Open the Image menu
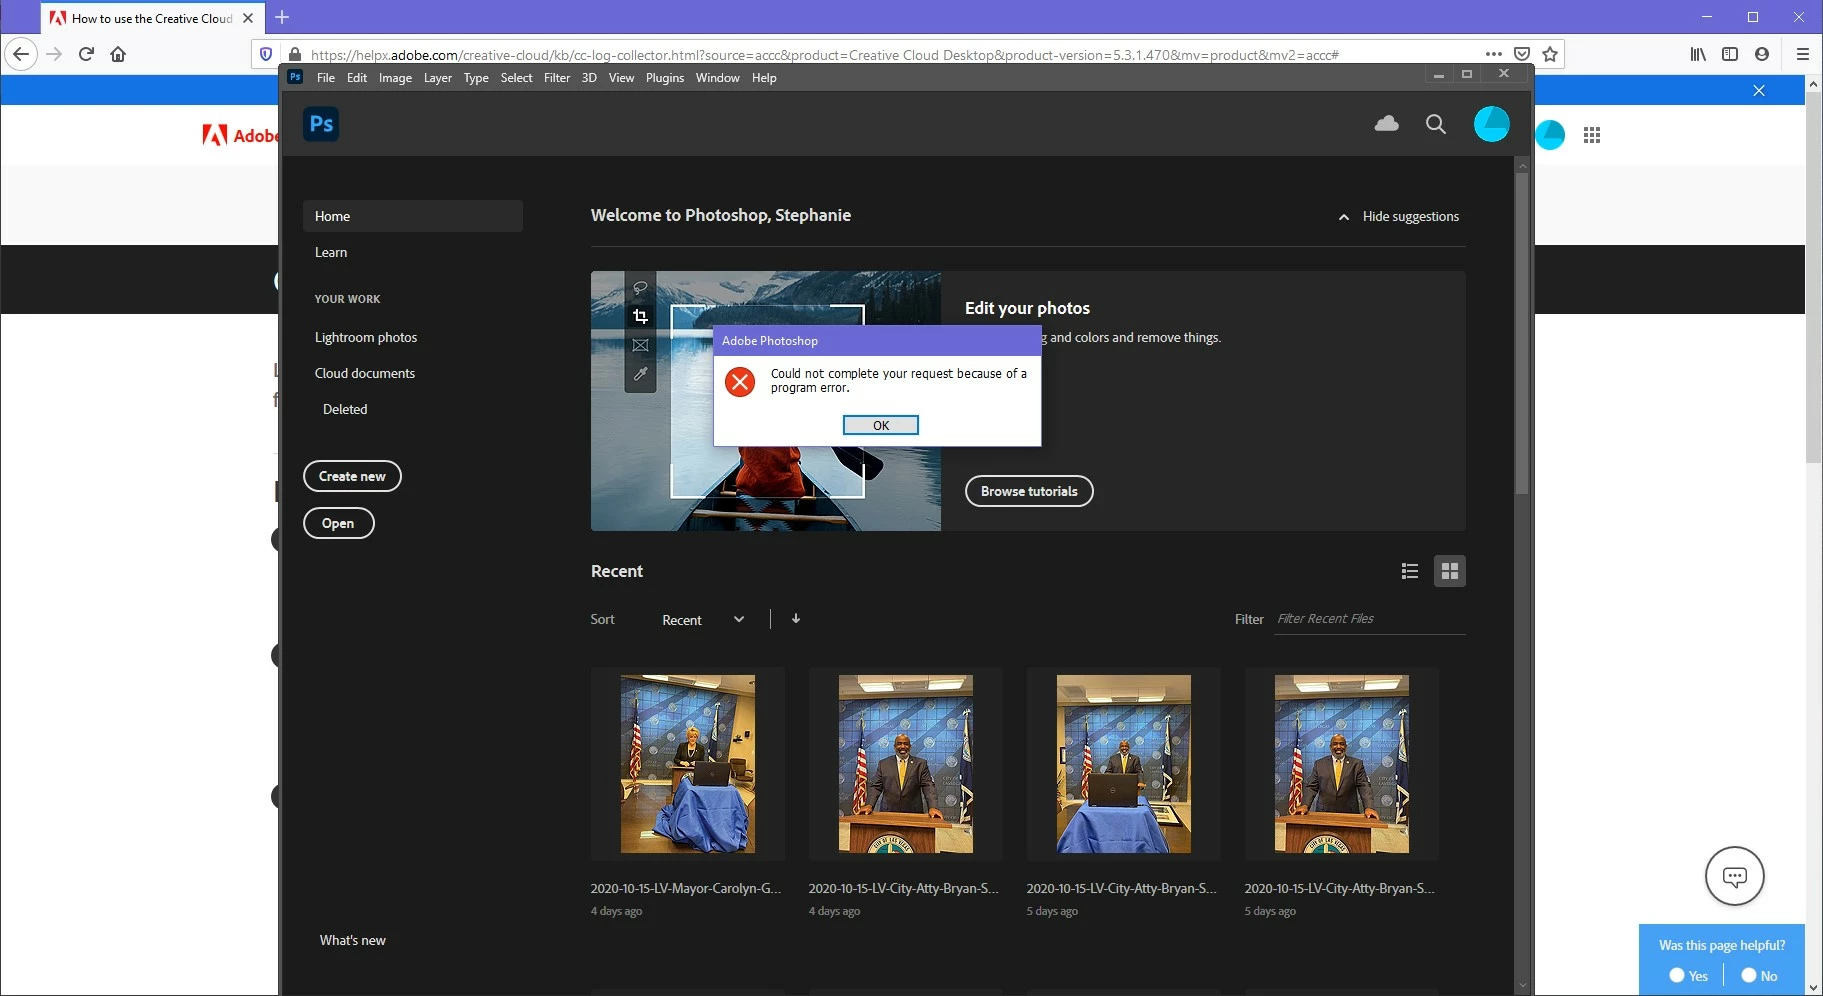Image resolution: width=1823 pixels, height=996 pixels. [395, 78]
